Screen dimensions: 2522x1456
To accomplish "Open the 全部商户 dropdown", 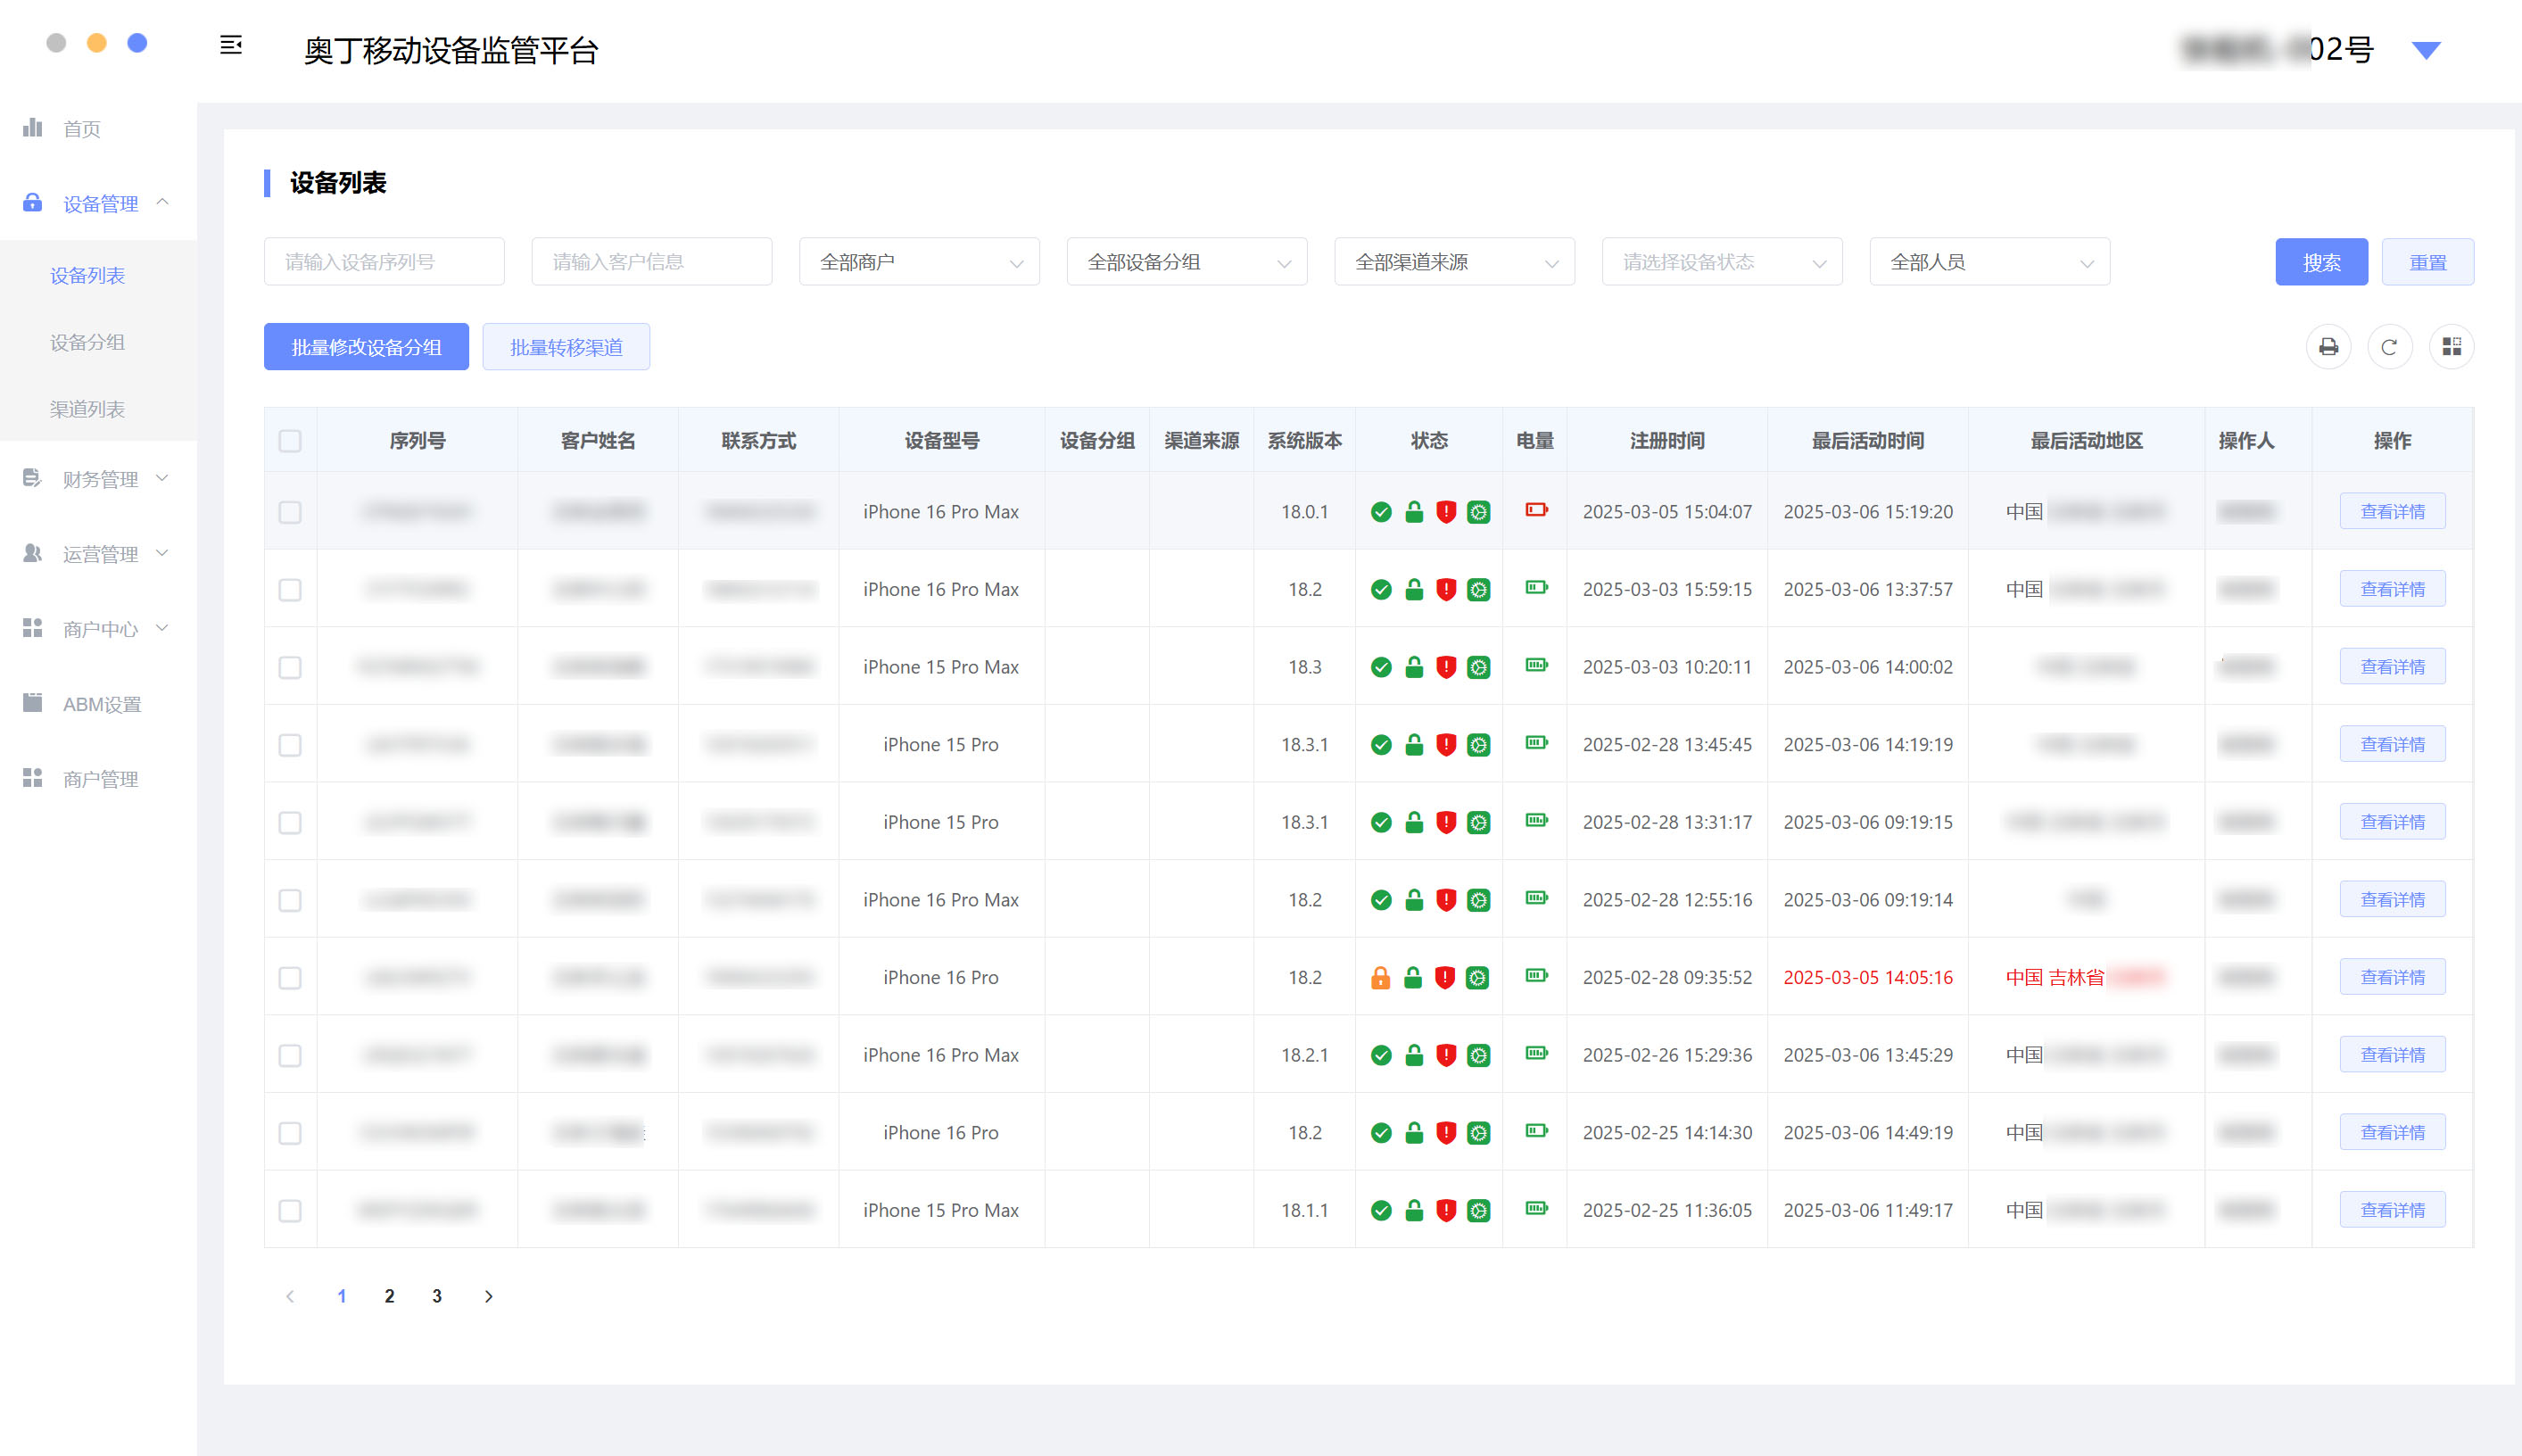I will coord(919,262).
